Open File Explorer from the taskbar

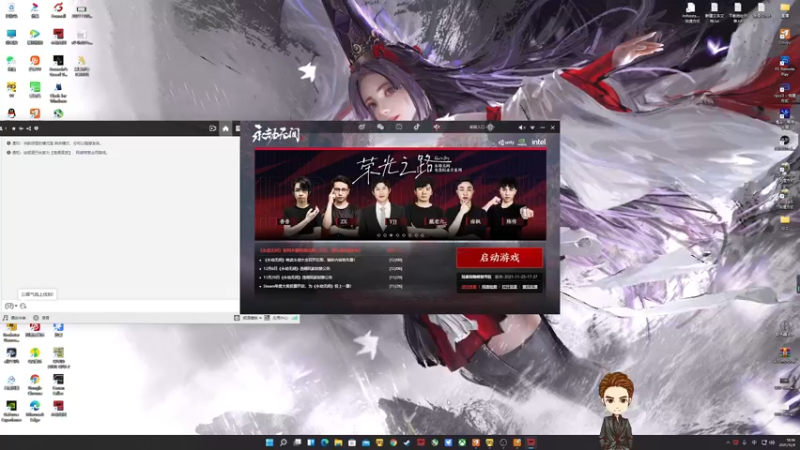click(338, 443)
